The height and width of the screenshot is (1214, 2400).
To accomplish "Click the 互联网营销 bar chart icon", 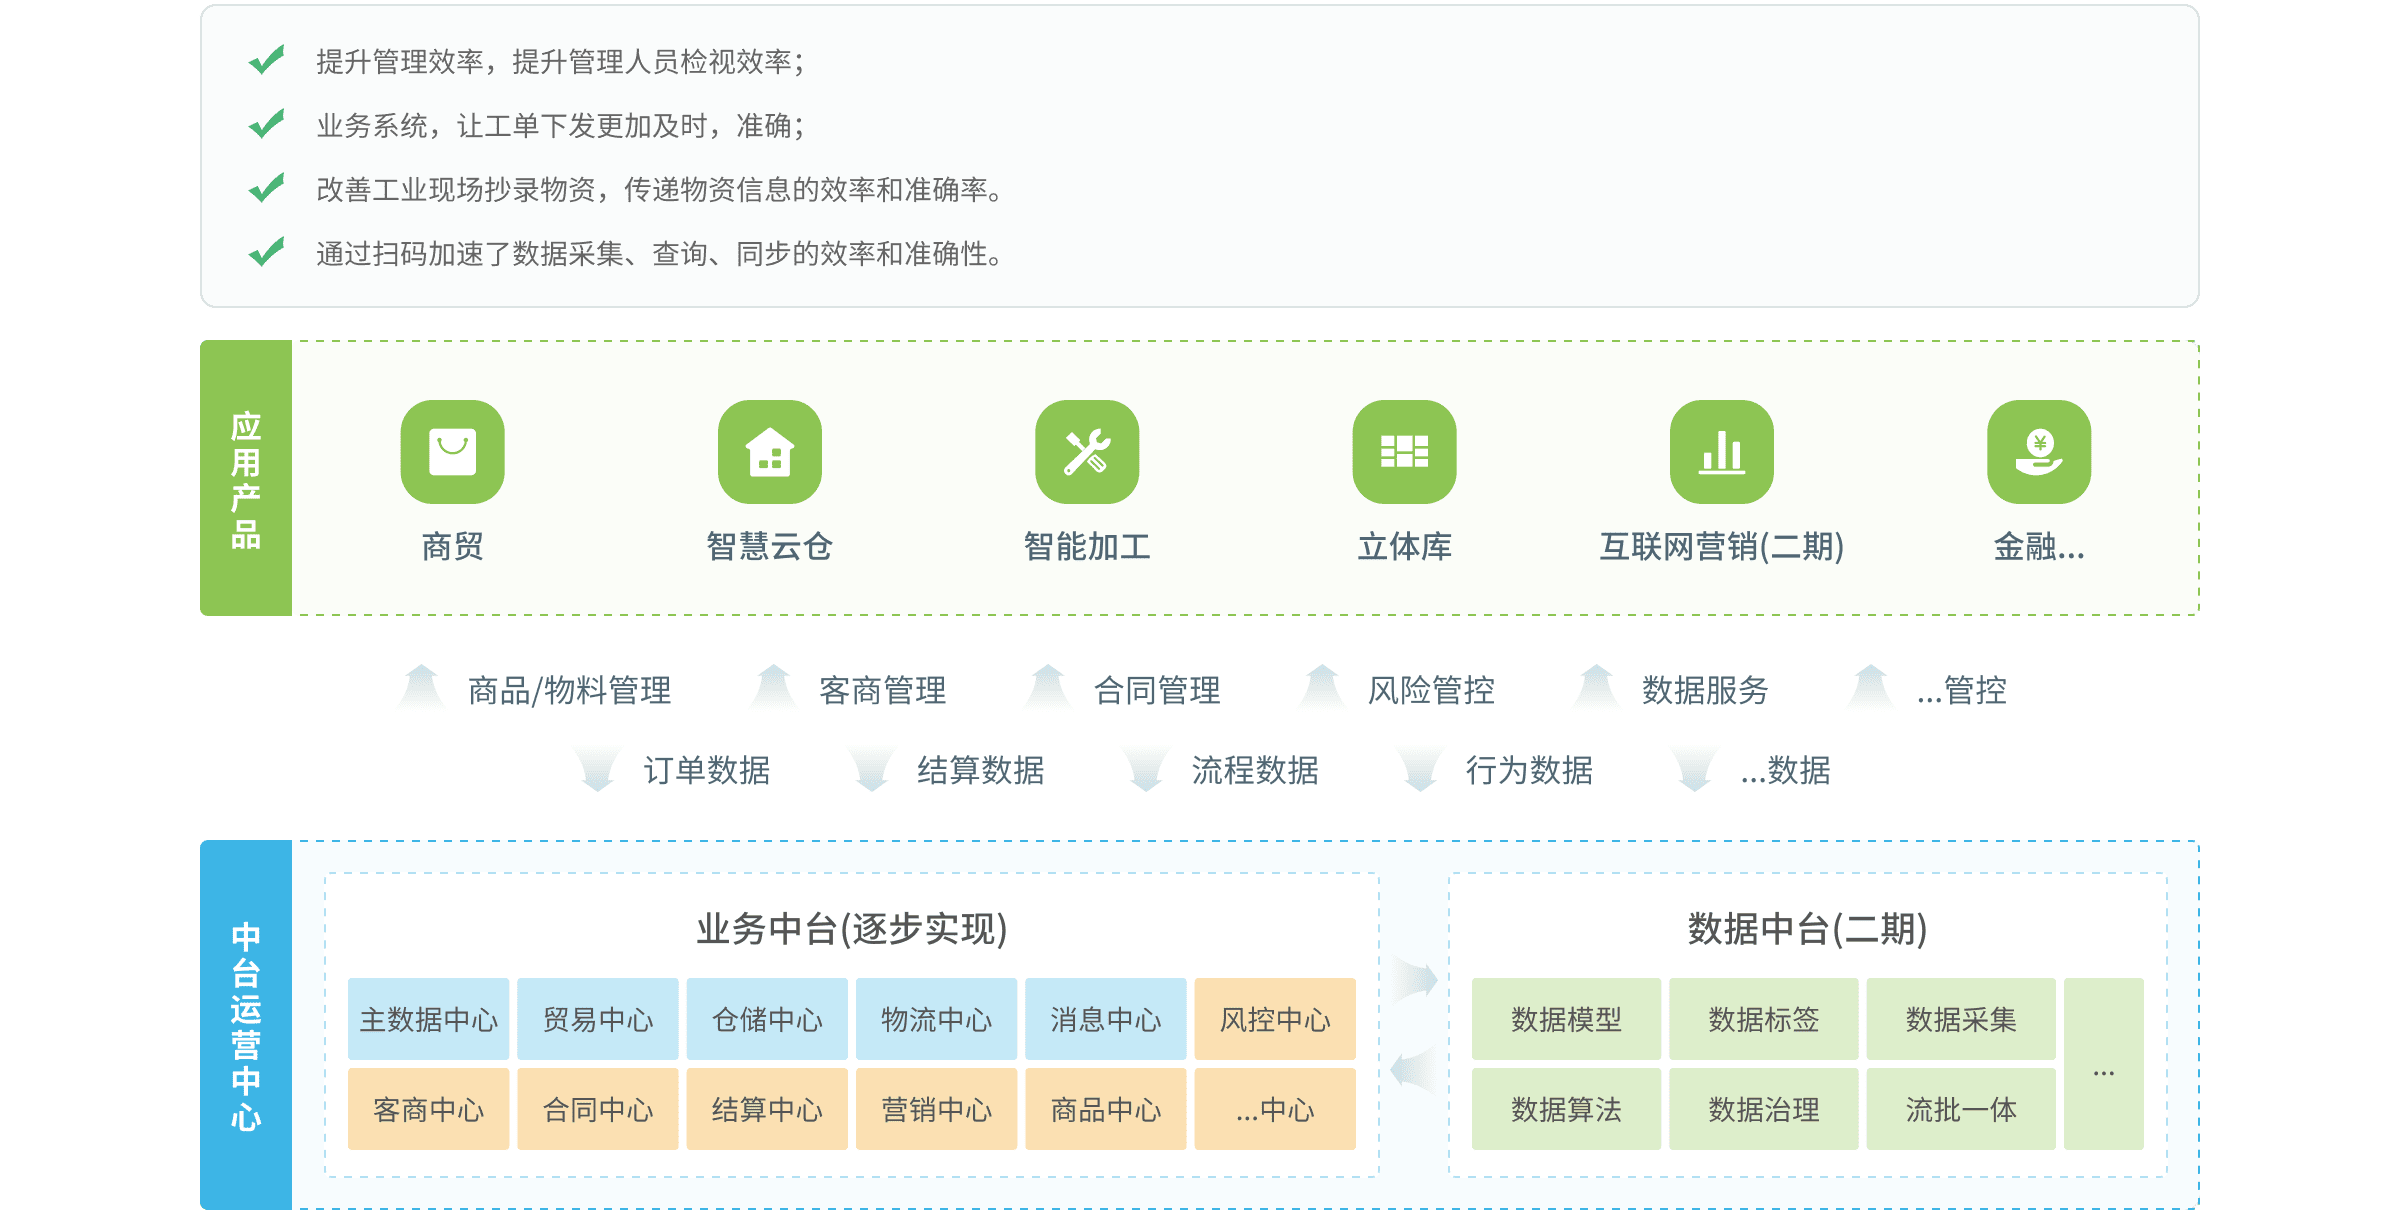I will pyautogui.click(x=1721, y=452).
